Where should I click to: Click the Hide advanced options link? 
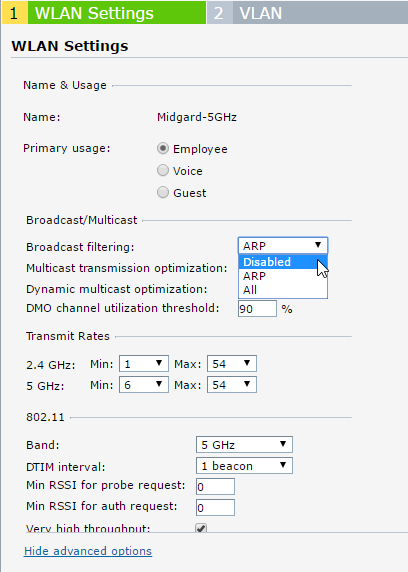(88, 551)
